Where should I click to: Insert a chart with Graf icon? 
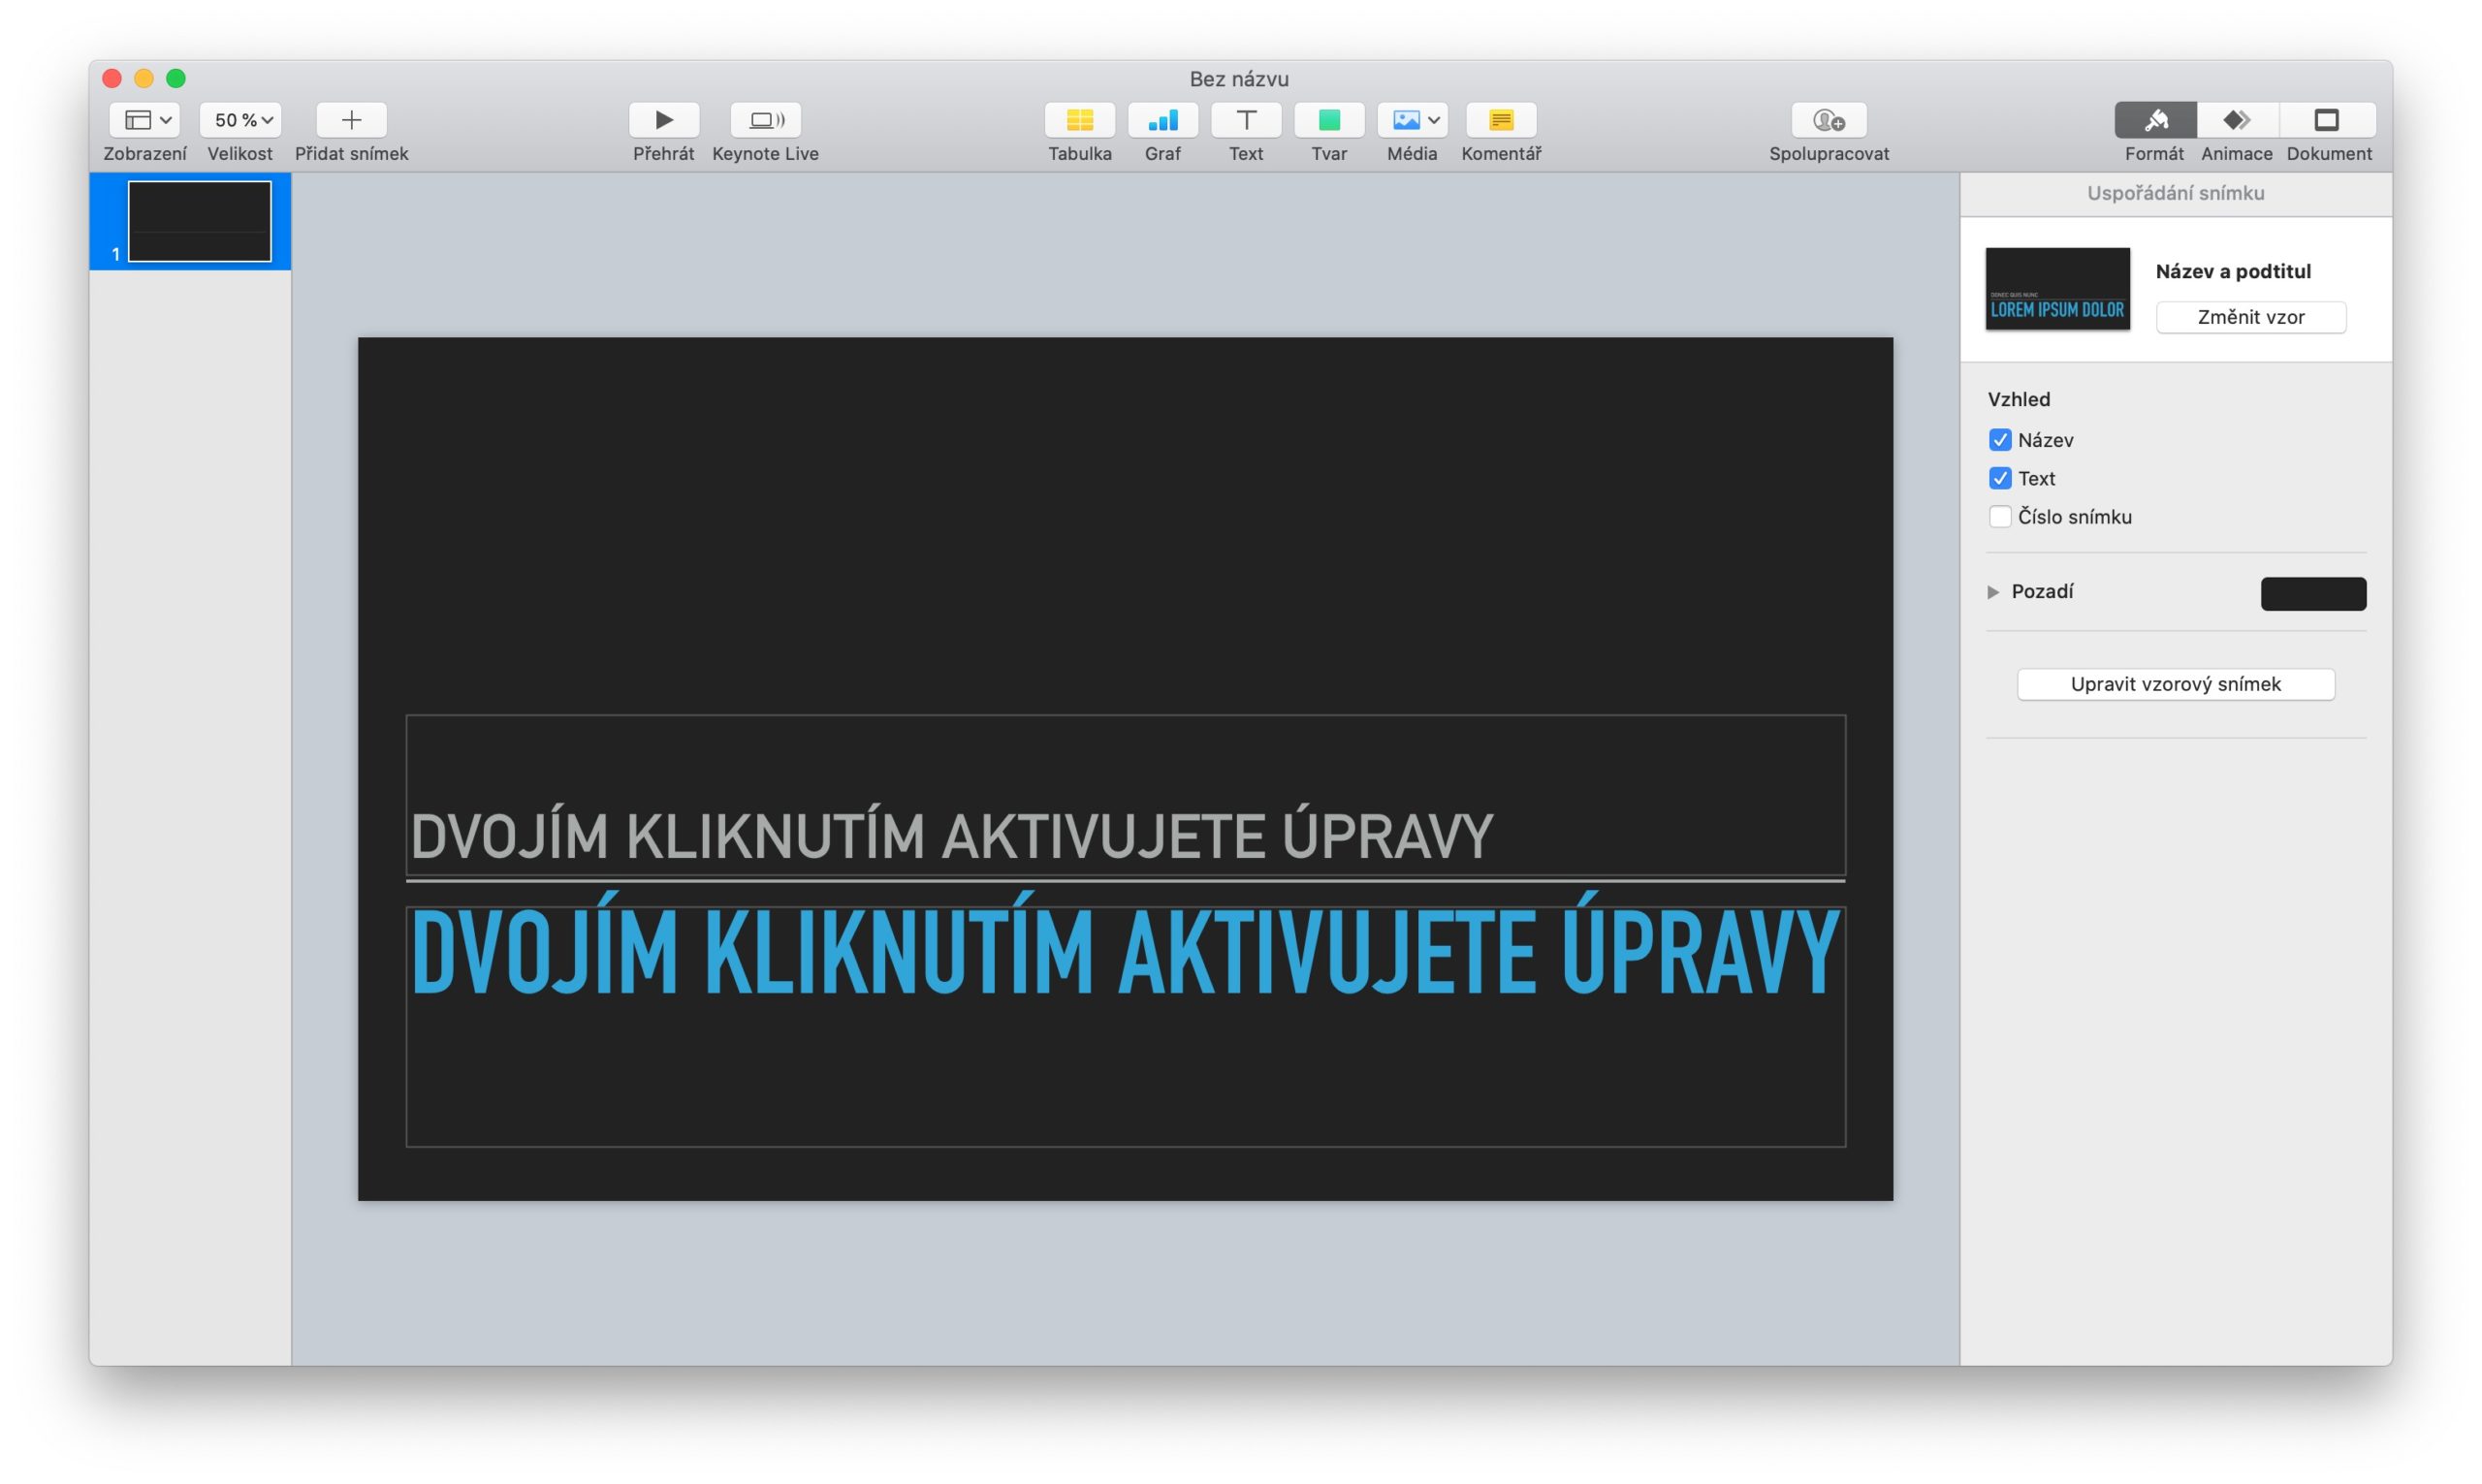click(1162, 120)
